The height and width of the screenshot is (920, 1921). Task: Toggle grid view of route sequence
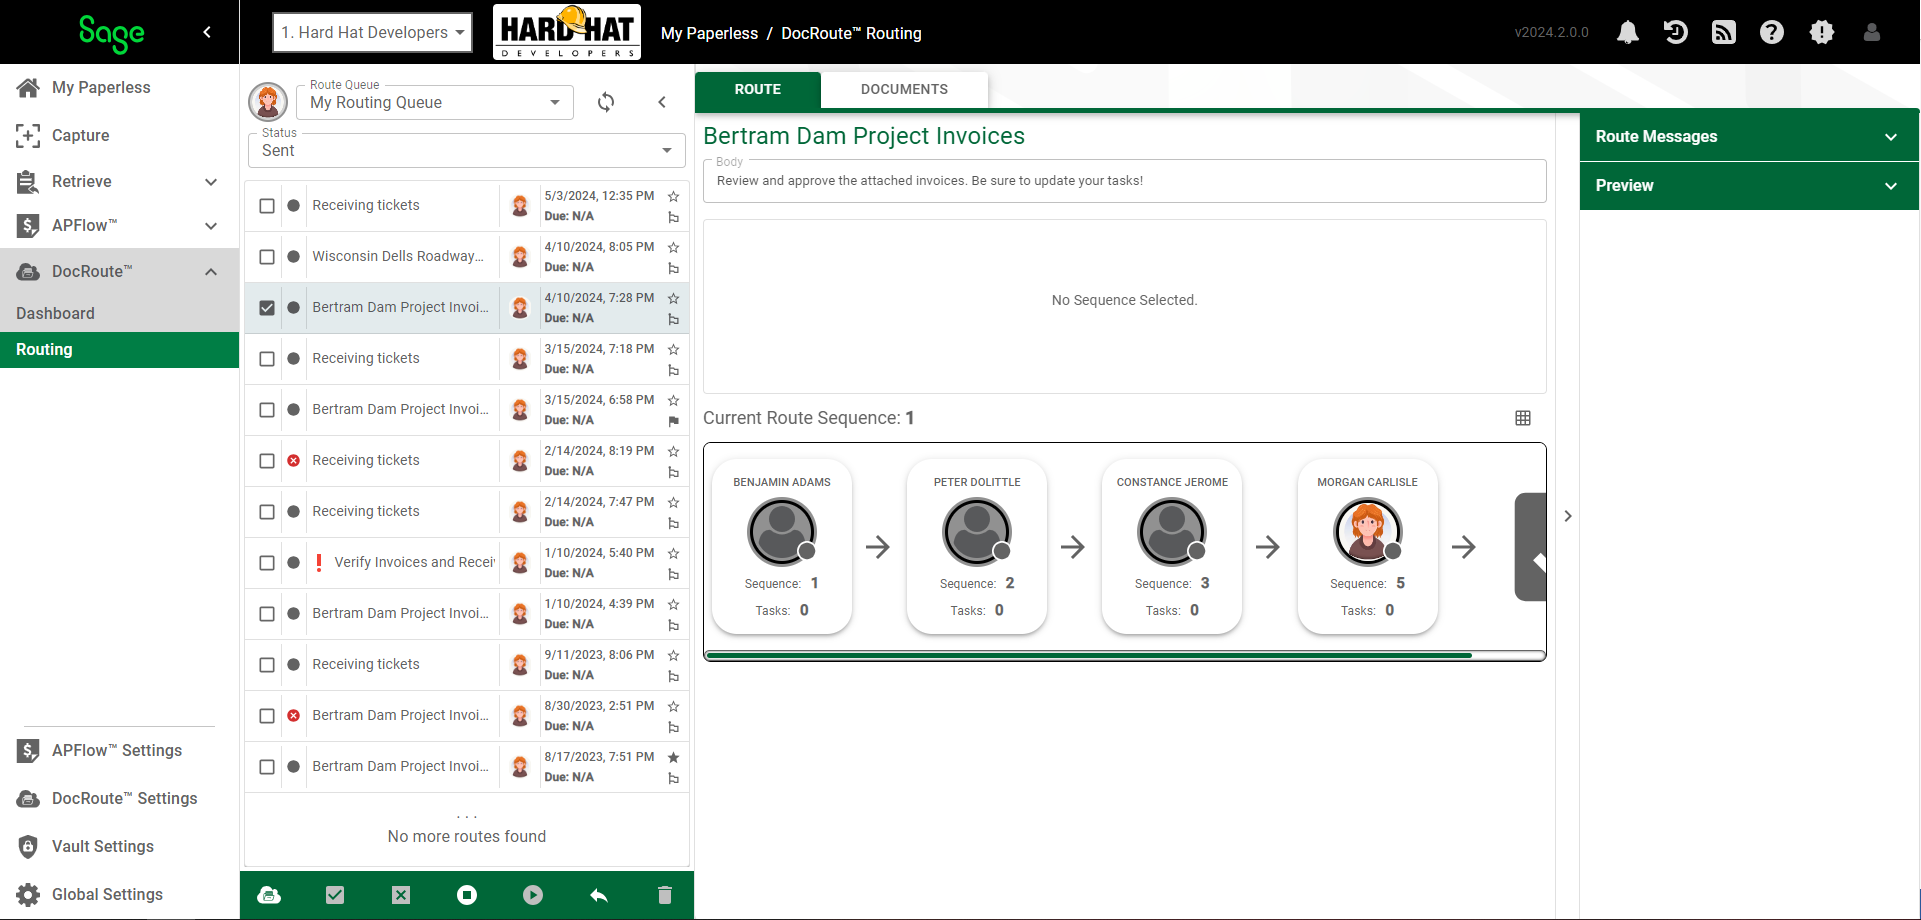coord(1523,418)
